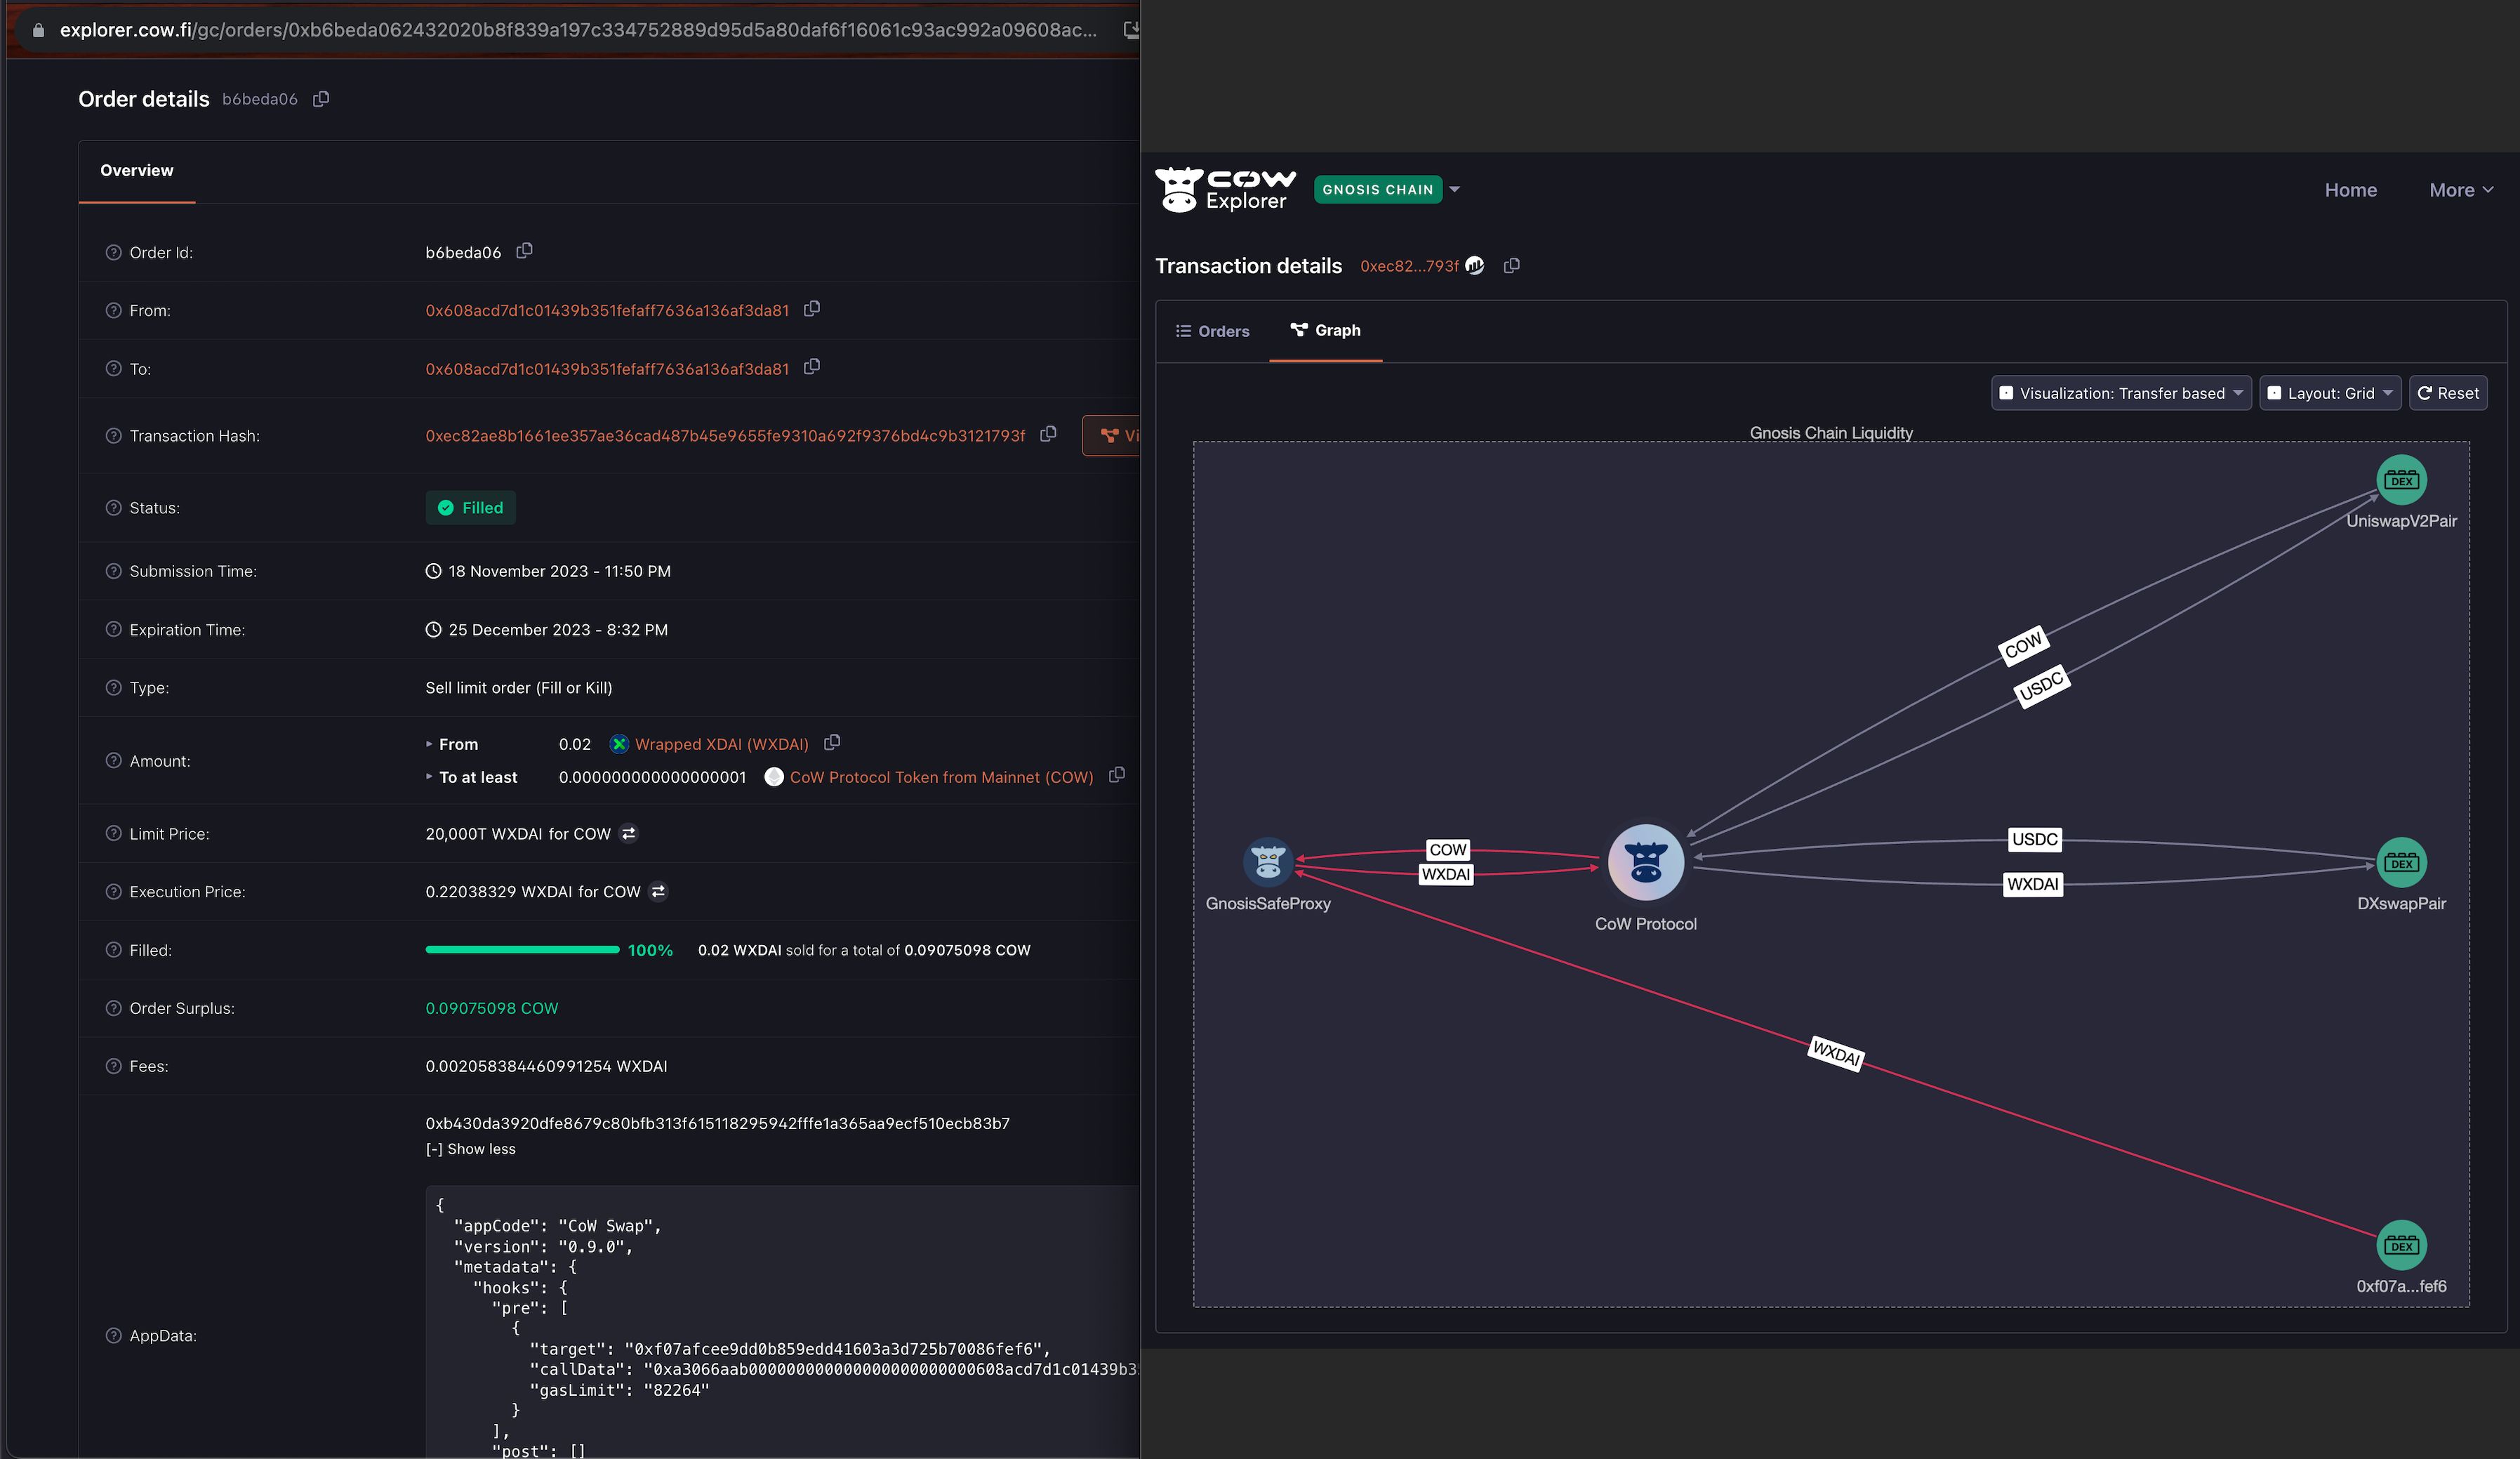
Task: Copy the CoW Protocol Token address
Action: (x=1117, y=775)
